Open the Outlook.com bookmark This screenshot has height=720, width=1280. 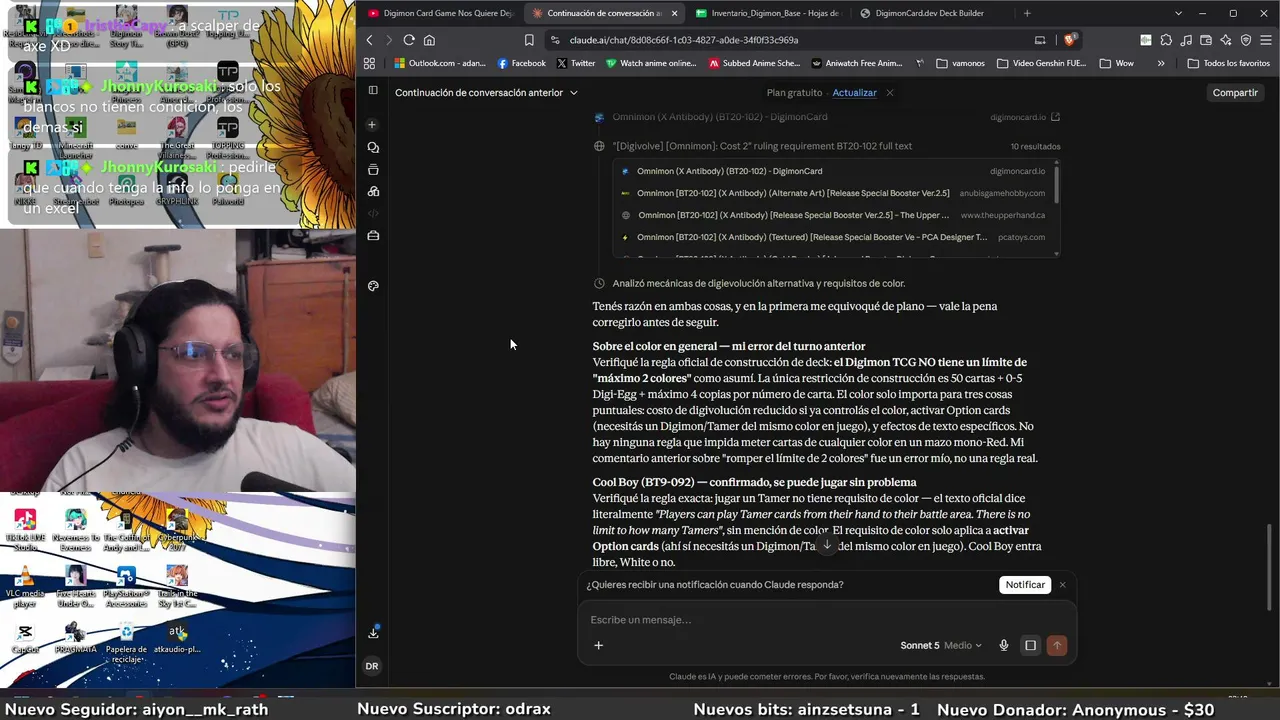pyautogui.click(x=440, y=63)
